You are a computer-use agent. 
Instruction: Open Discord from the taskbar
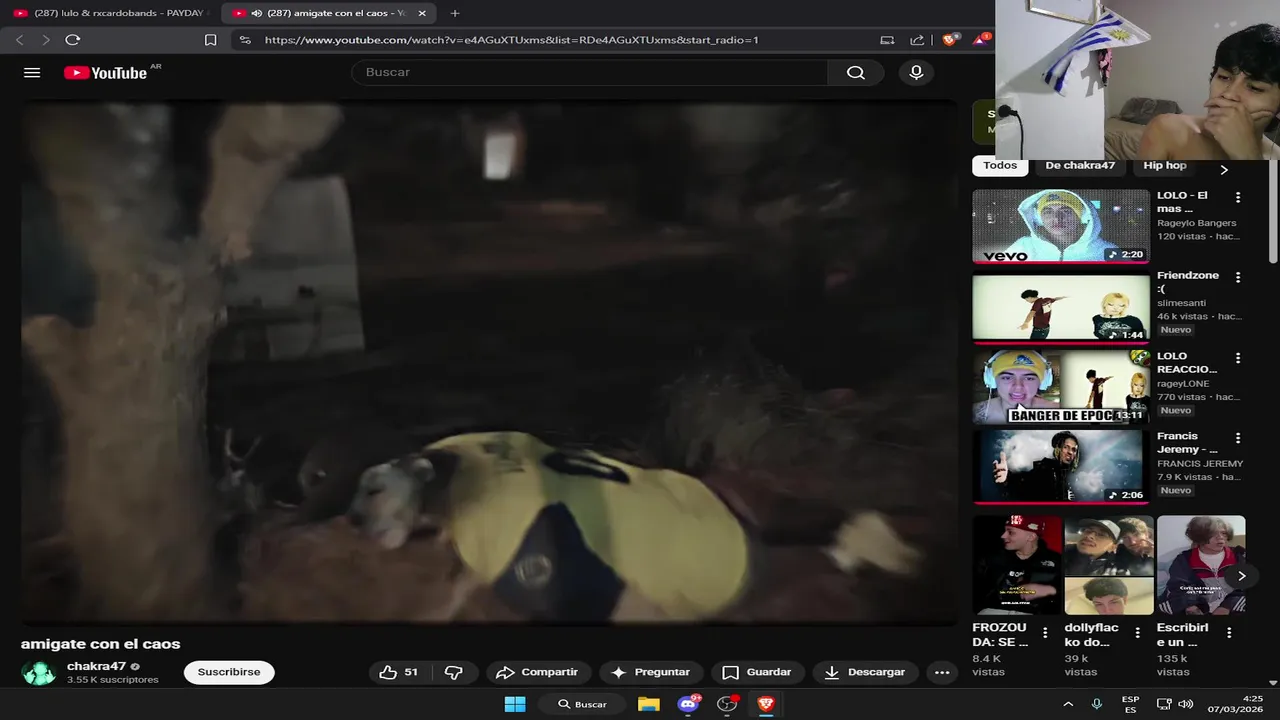point(688,704)
